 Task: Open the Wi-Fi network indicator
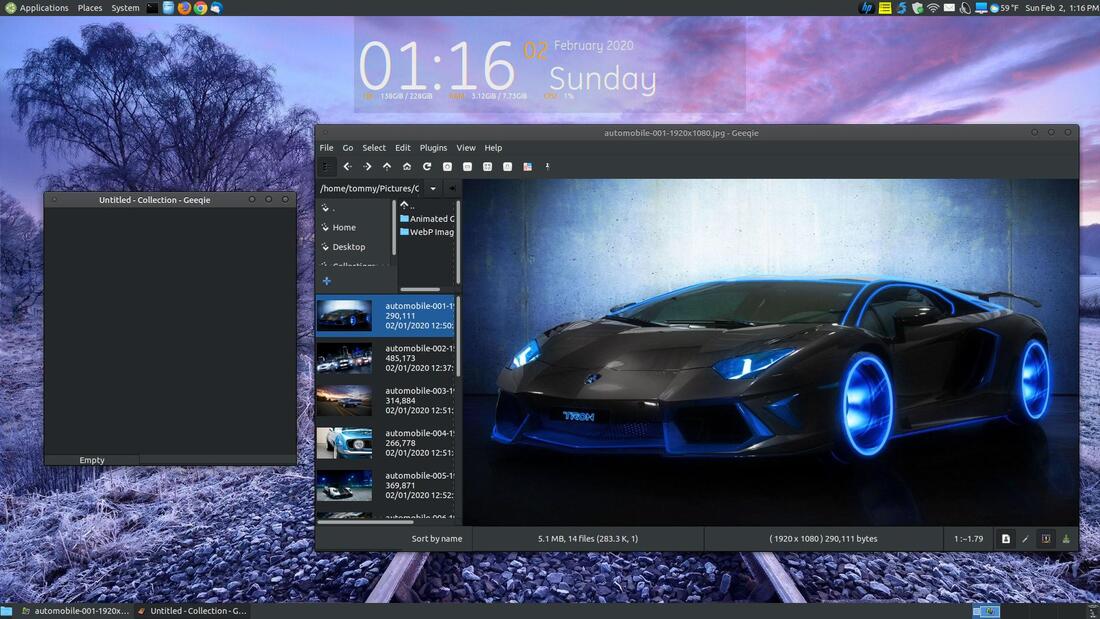933,8
